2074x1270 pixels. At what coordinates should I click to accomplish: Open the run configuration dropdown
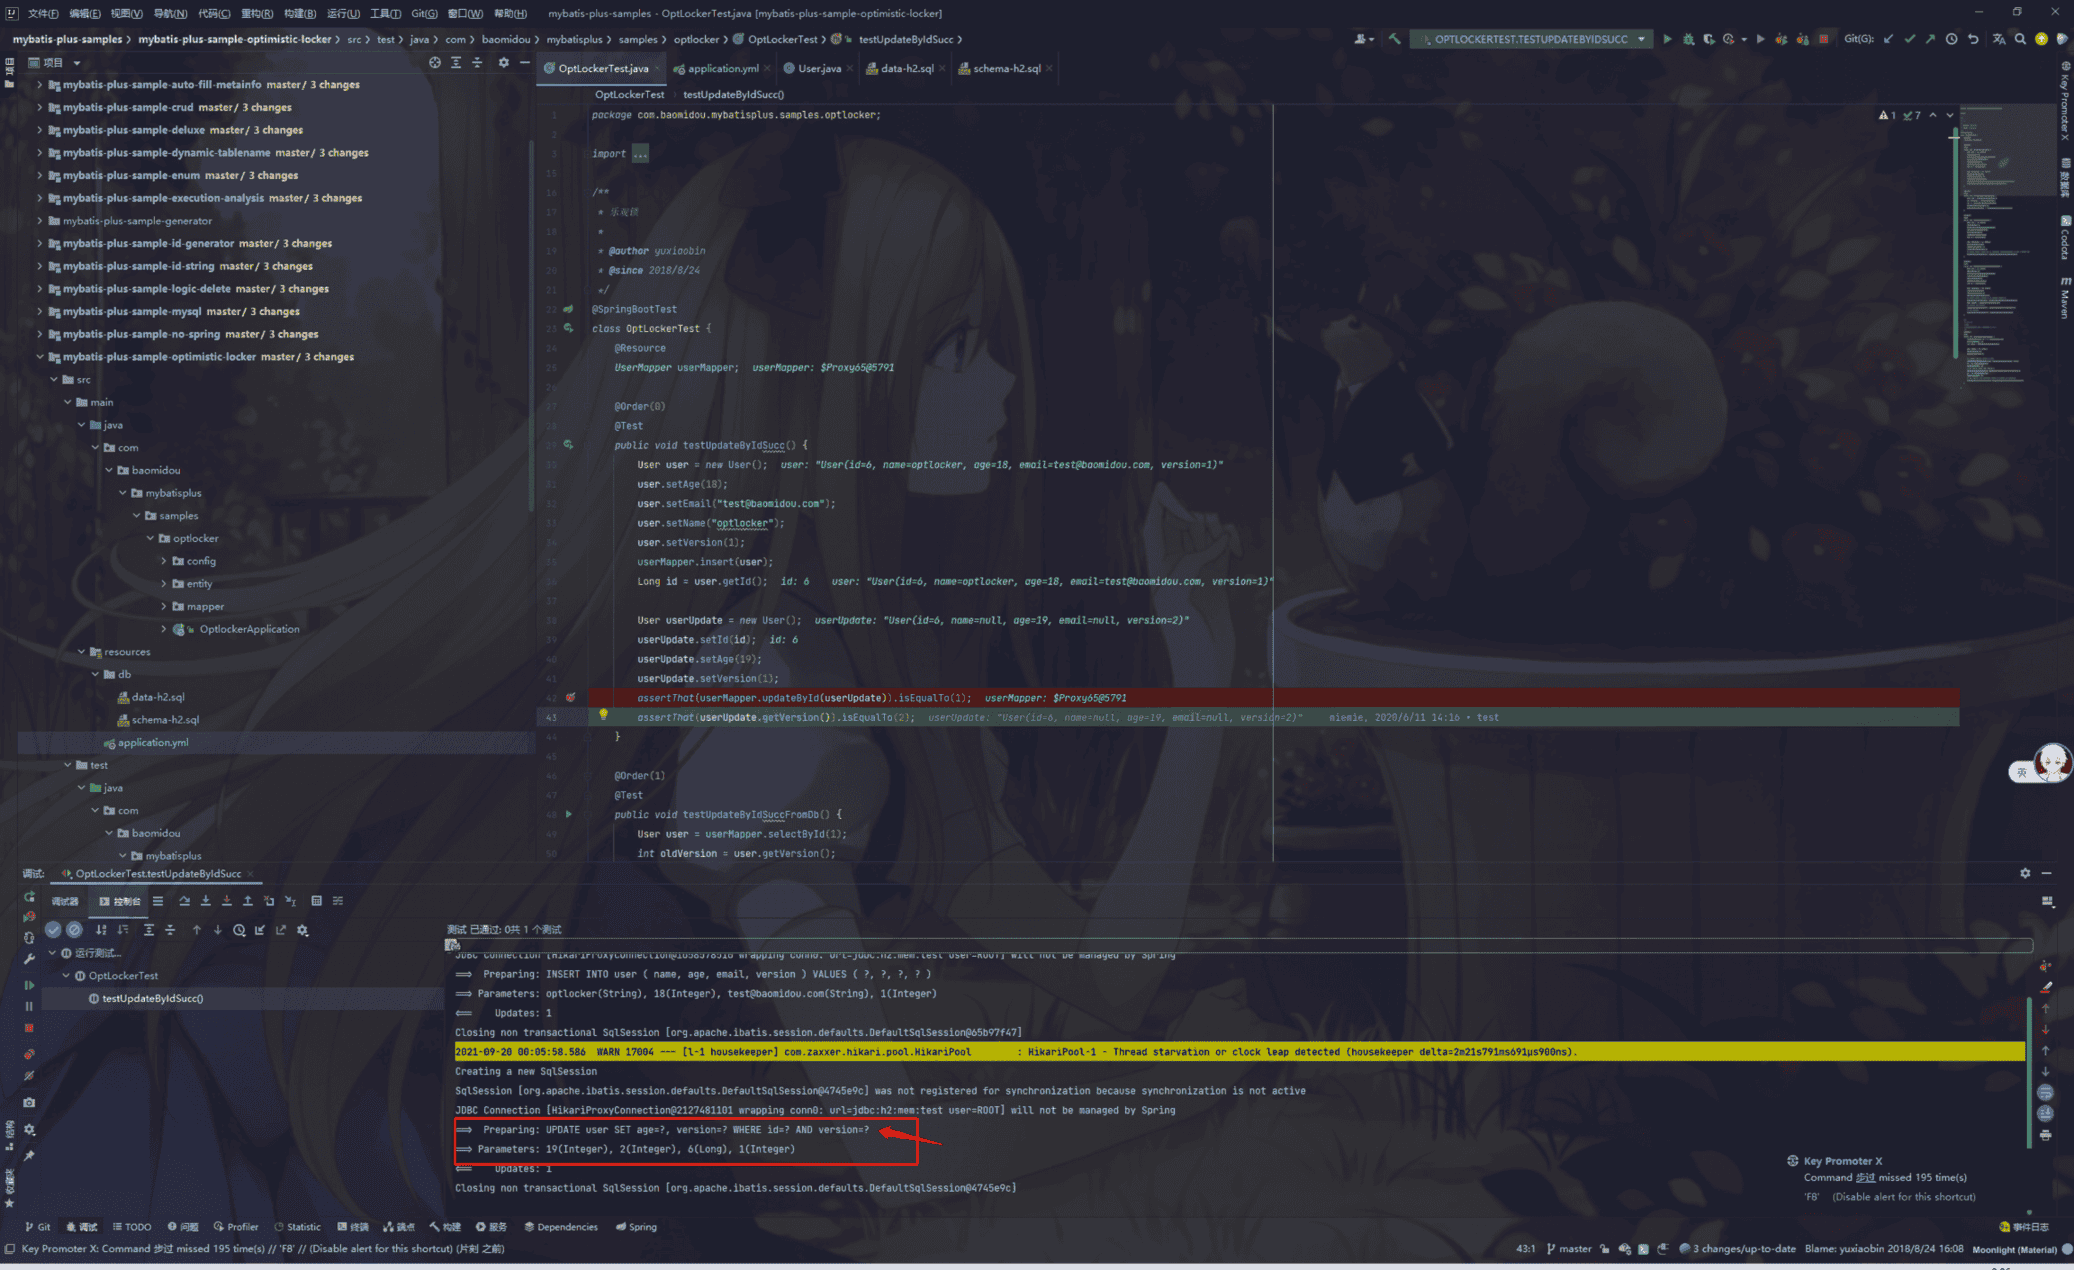[1641, 39]
